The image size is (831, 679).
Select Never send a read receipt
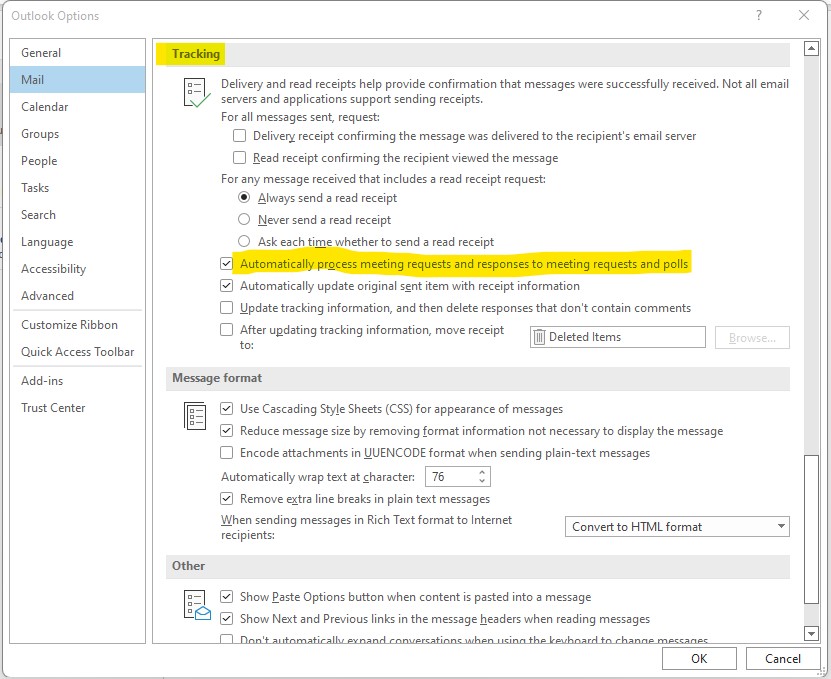243,219
